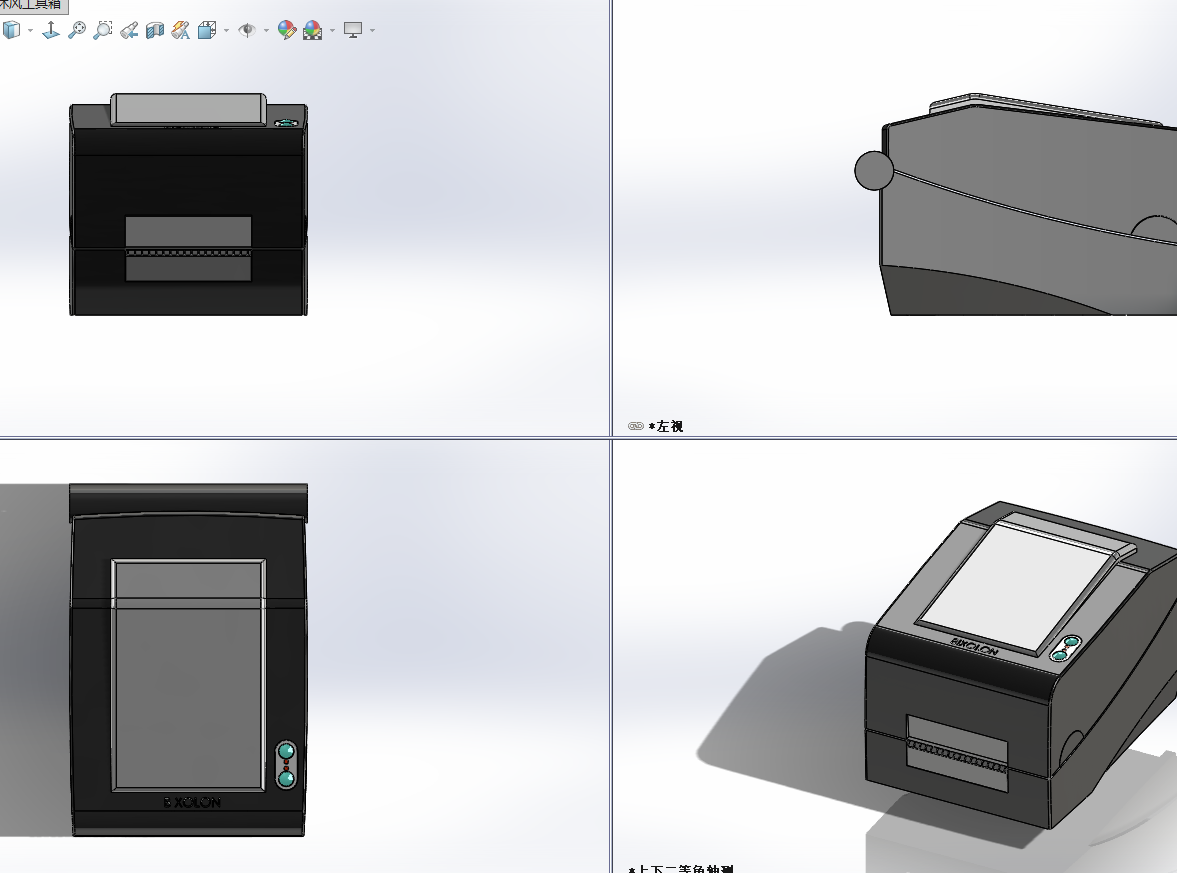
Task: Expand the View Settings dropdown arrow
Action: pyautogui.click(x=372, y=31)
